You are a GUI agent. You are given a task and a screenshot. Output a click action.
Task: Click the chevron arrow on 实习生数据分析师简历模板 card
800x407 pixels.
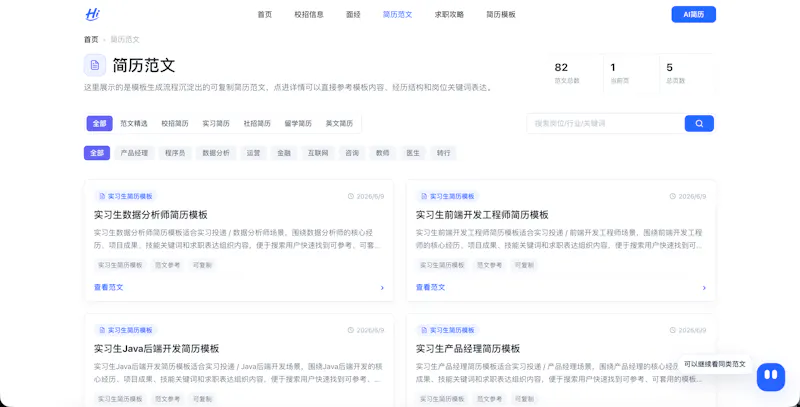382,288
